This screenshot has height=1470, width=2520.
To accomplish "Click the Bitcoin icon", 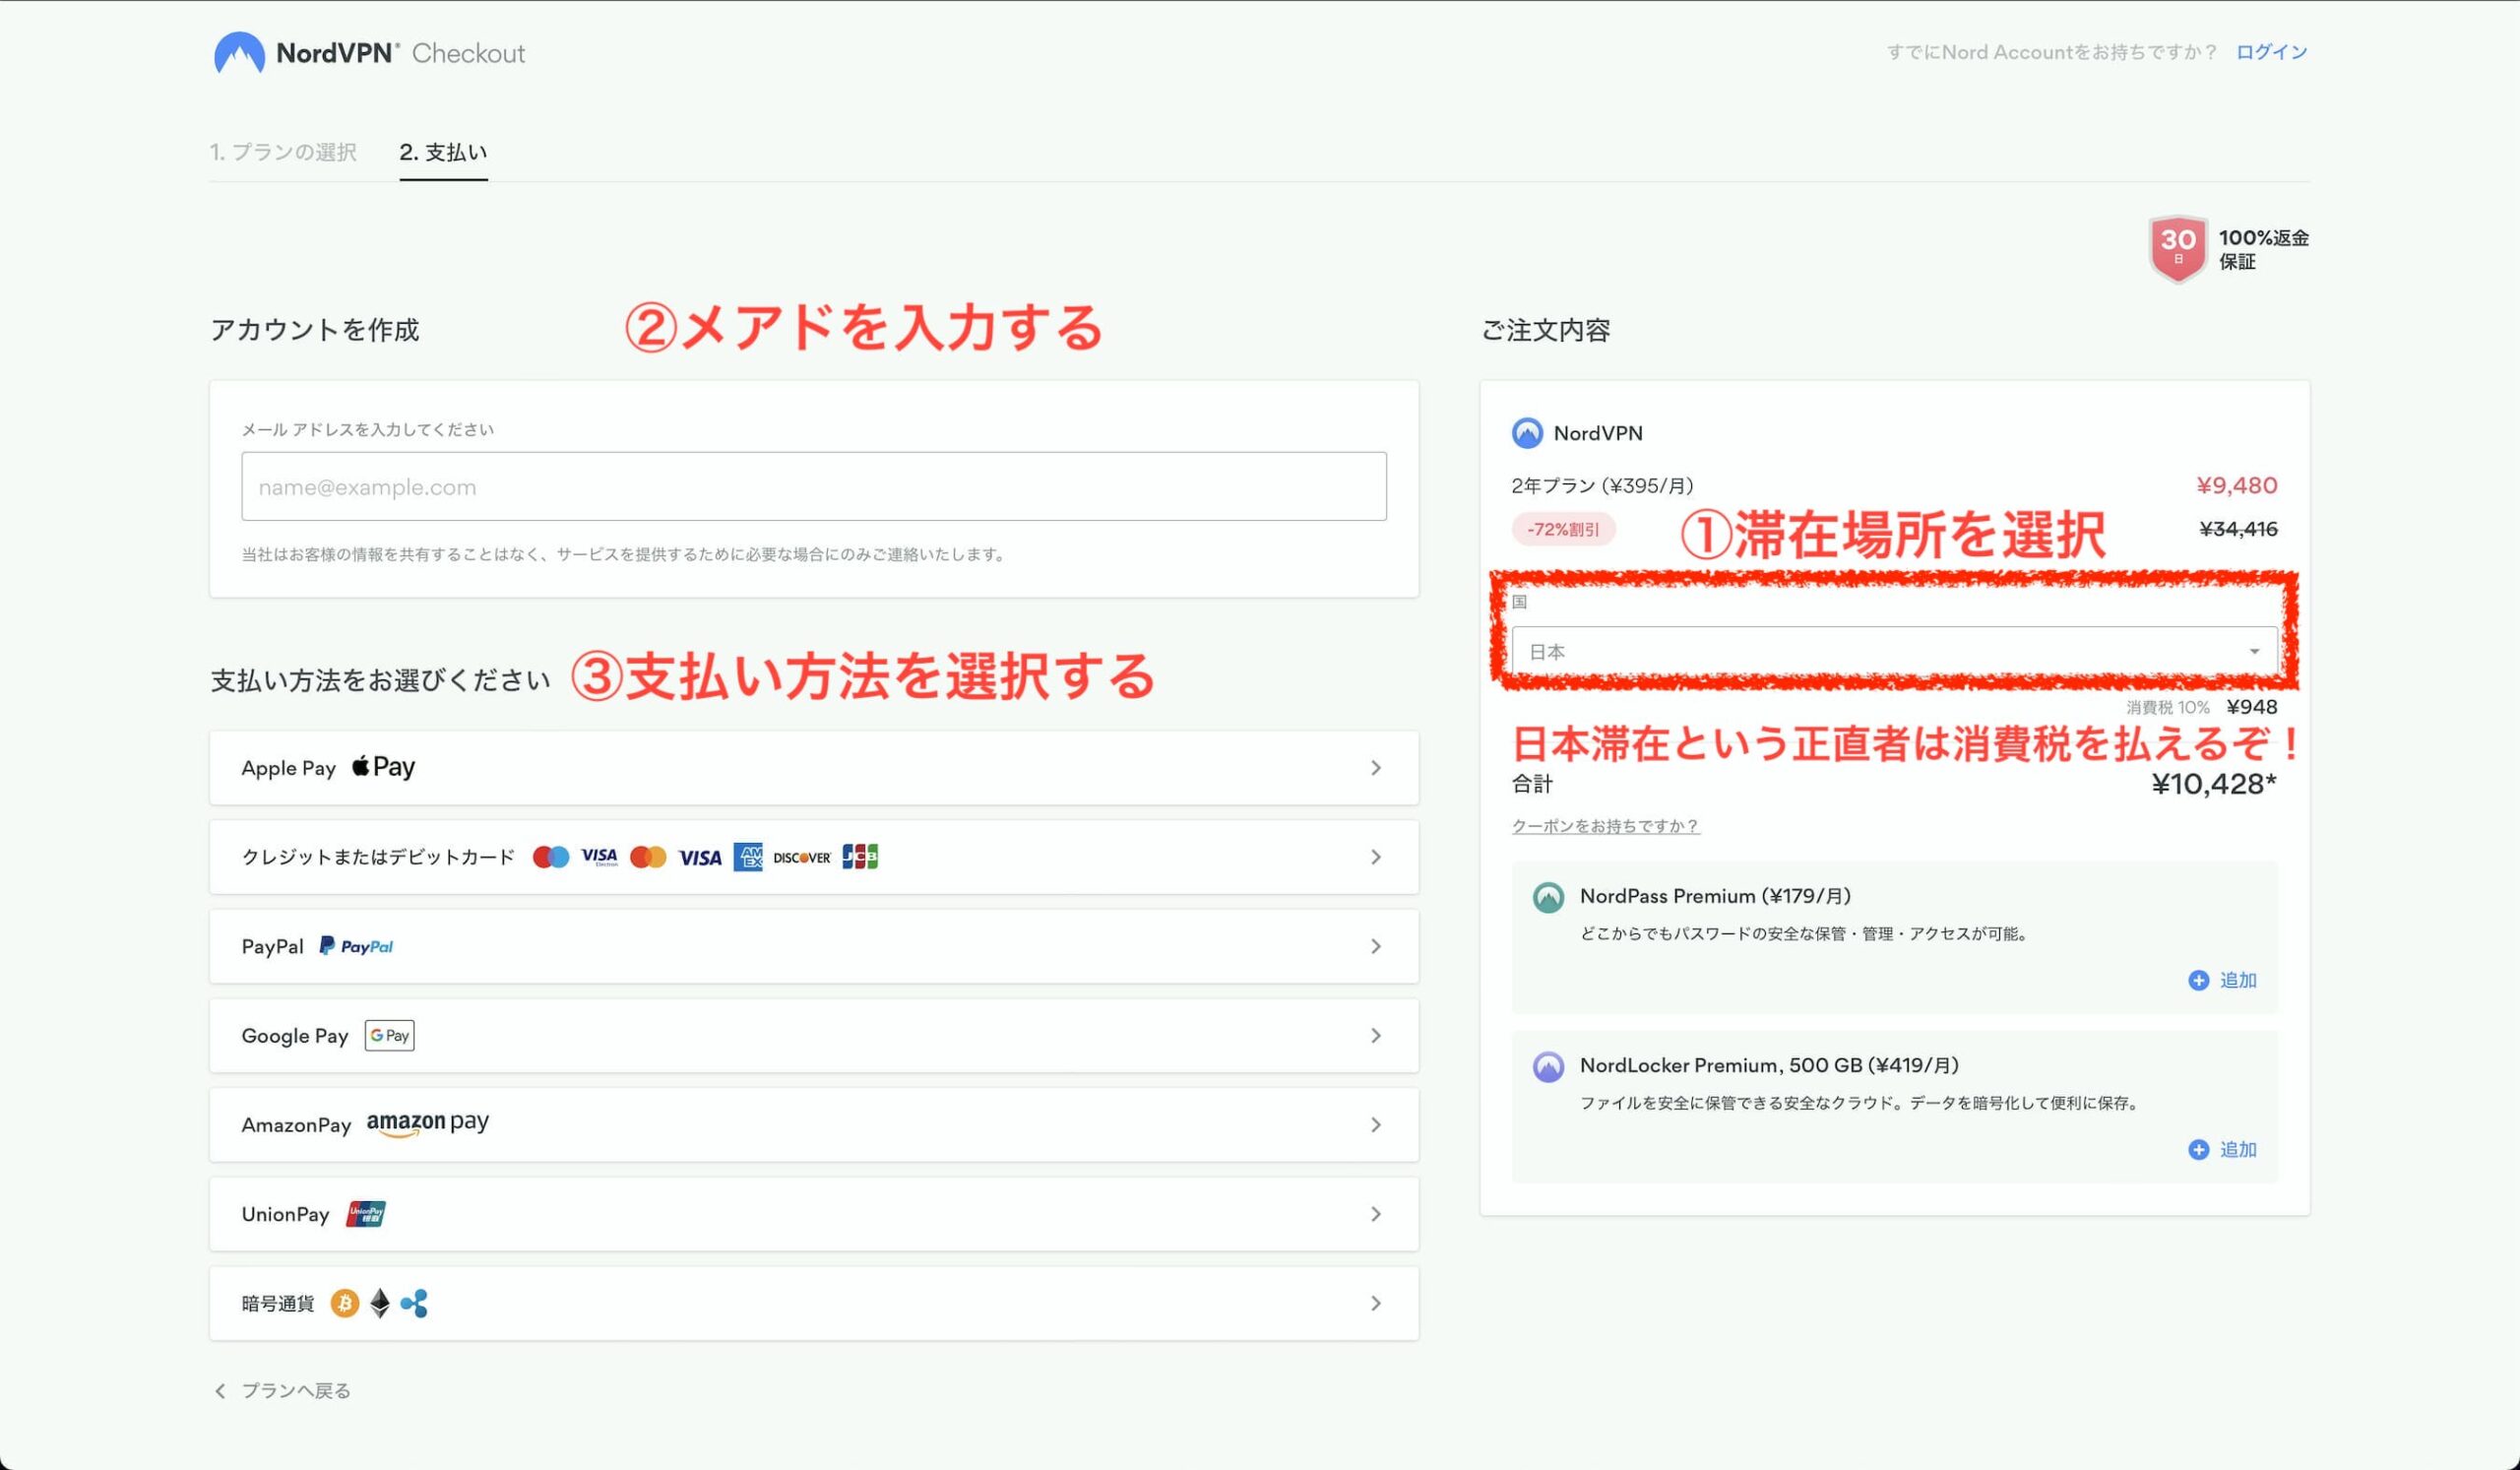I will pos(344,1303).
